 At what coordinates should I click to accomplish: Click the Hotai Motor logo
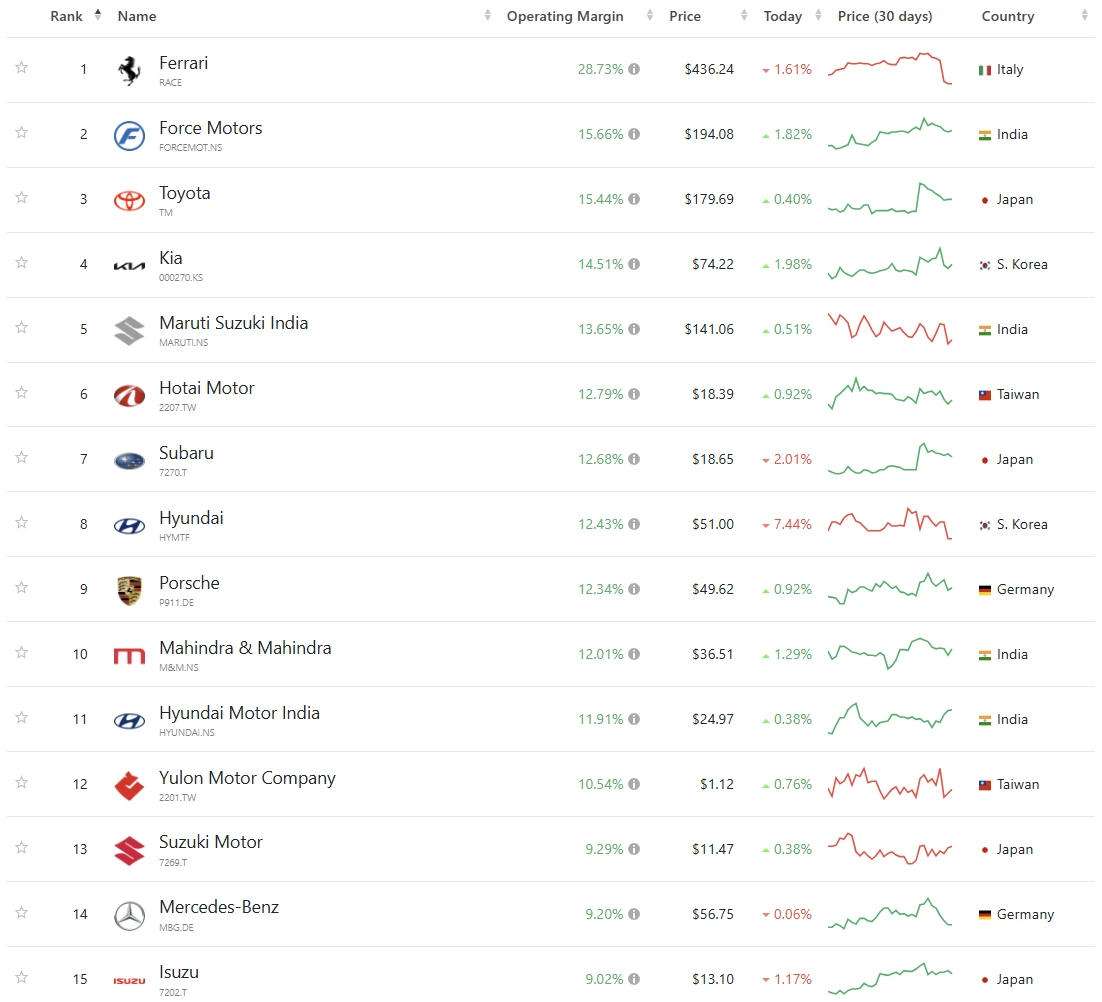129,396
